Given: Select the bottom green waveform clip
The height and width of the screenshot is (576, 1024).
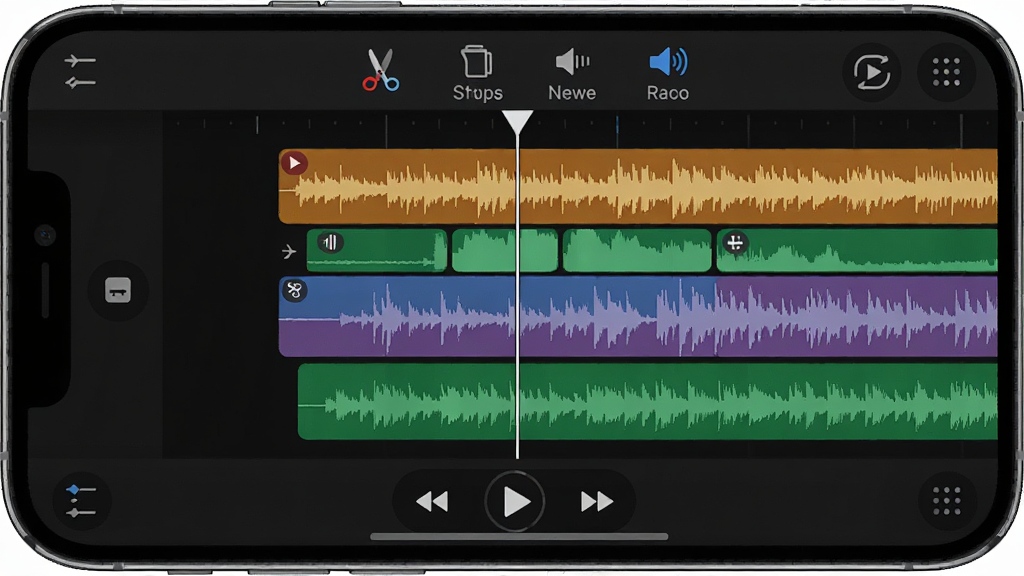Looking at the screenshot, I should tap(647, 402).
